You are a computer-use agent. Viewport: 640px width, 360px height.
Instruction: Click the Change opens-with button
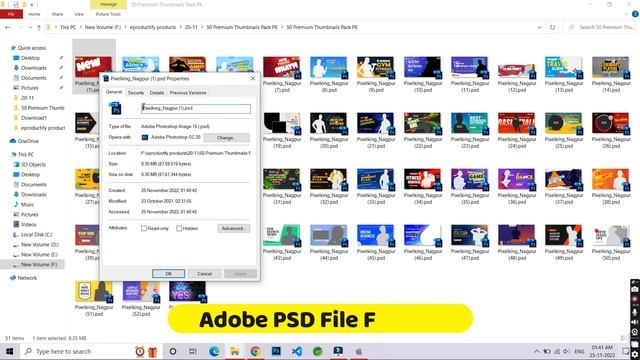pyautogui.click(x=226, y=138)
